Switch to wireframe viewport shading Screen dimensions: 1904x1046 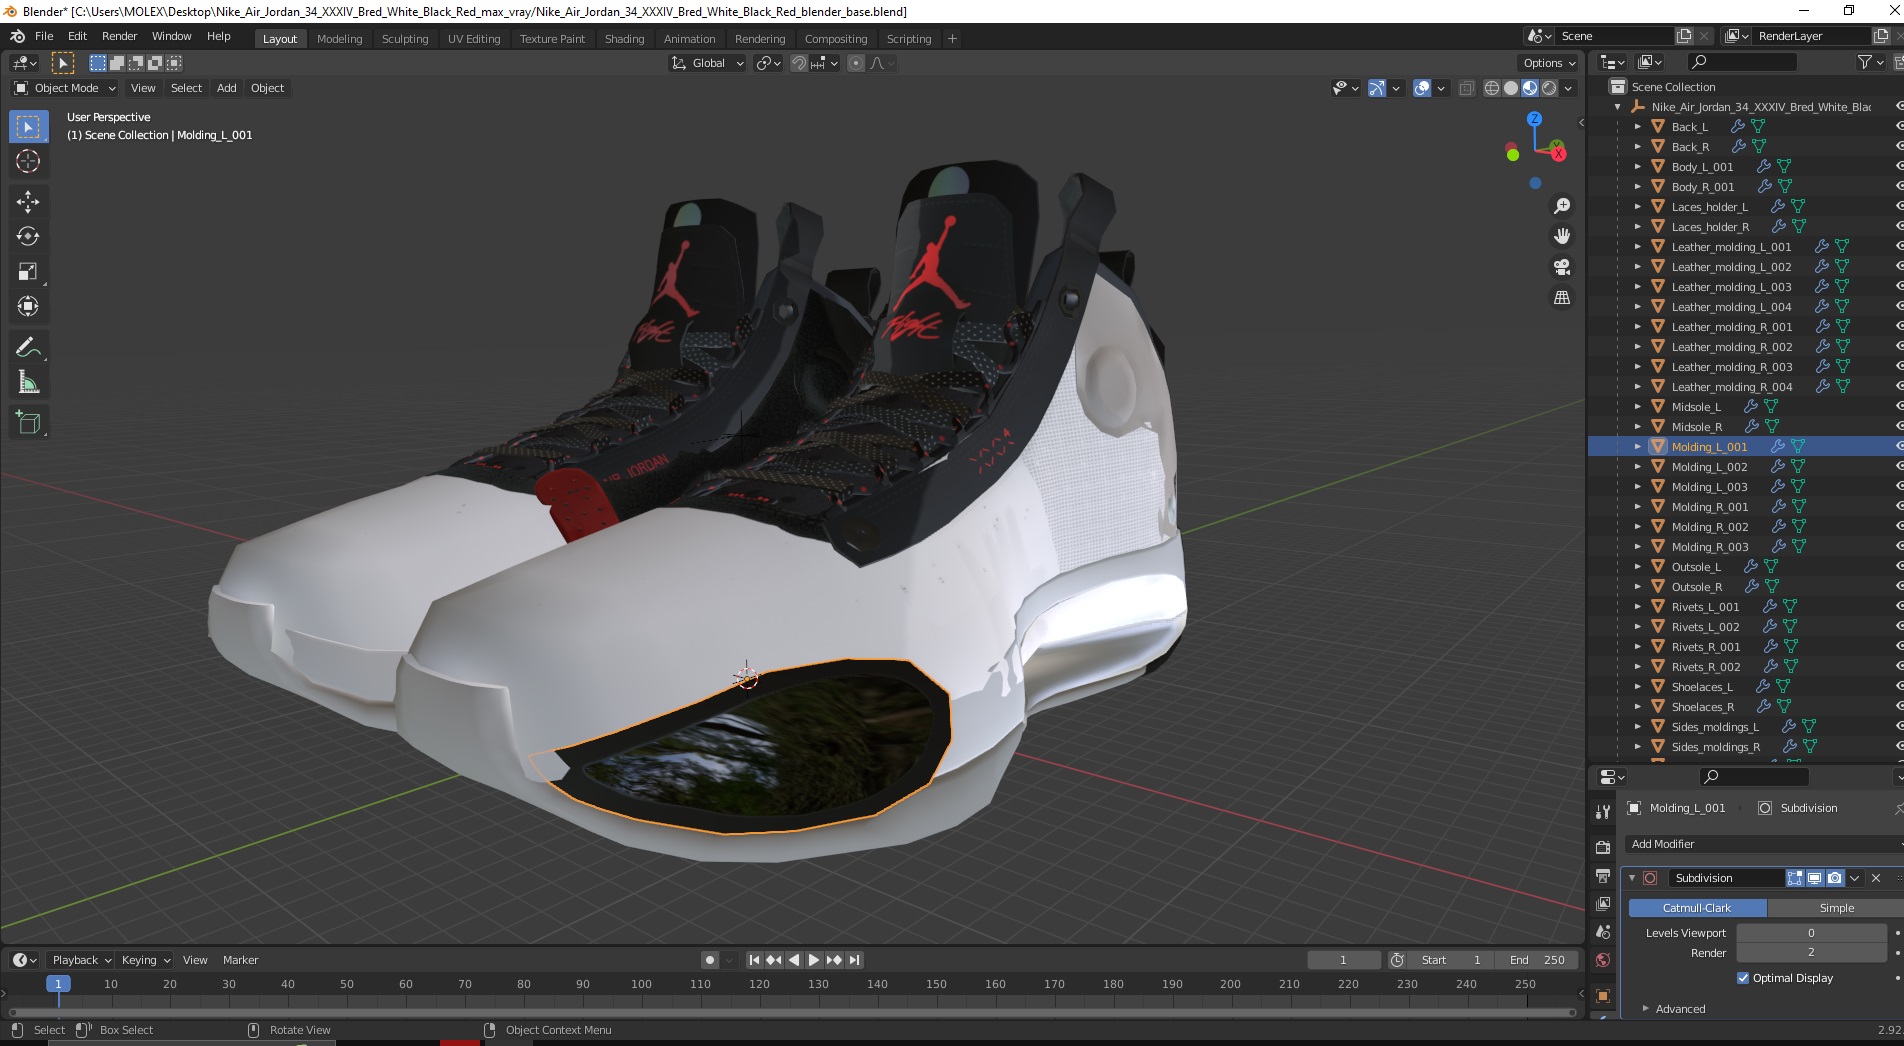[x=1492, y=88]
